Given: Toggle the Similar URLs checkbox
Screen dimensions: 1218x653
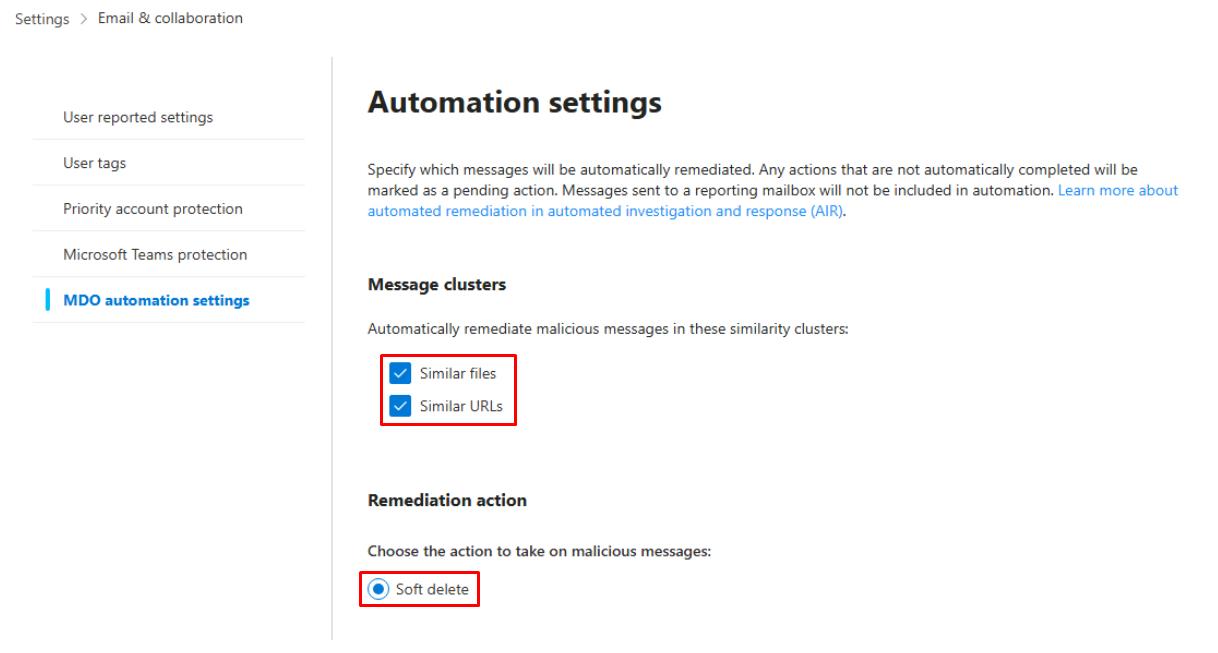Looking at the screenshot, I should click(x=400, y=405).
